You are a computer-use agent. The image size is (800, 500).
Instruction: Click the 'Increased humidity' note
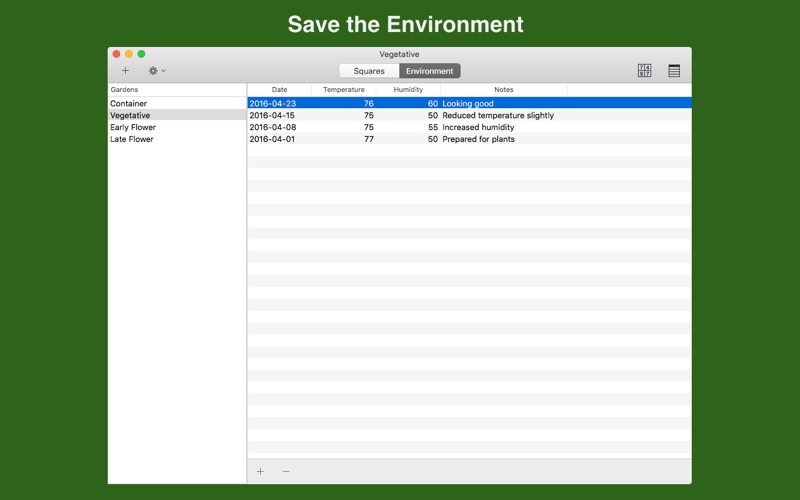(x=478, y=127)
